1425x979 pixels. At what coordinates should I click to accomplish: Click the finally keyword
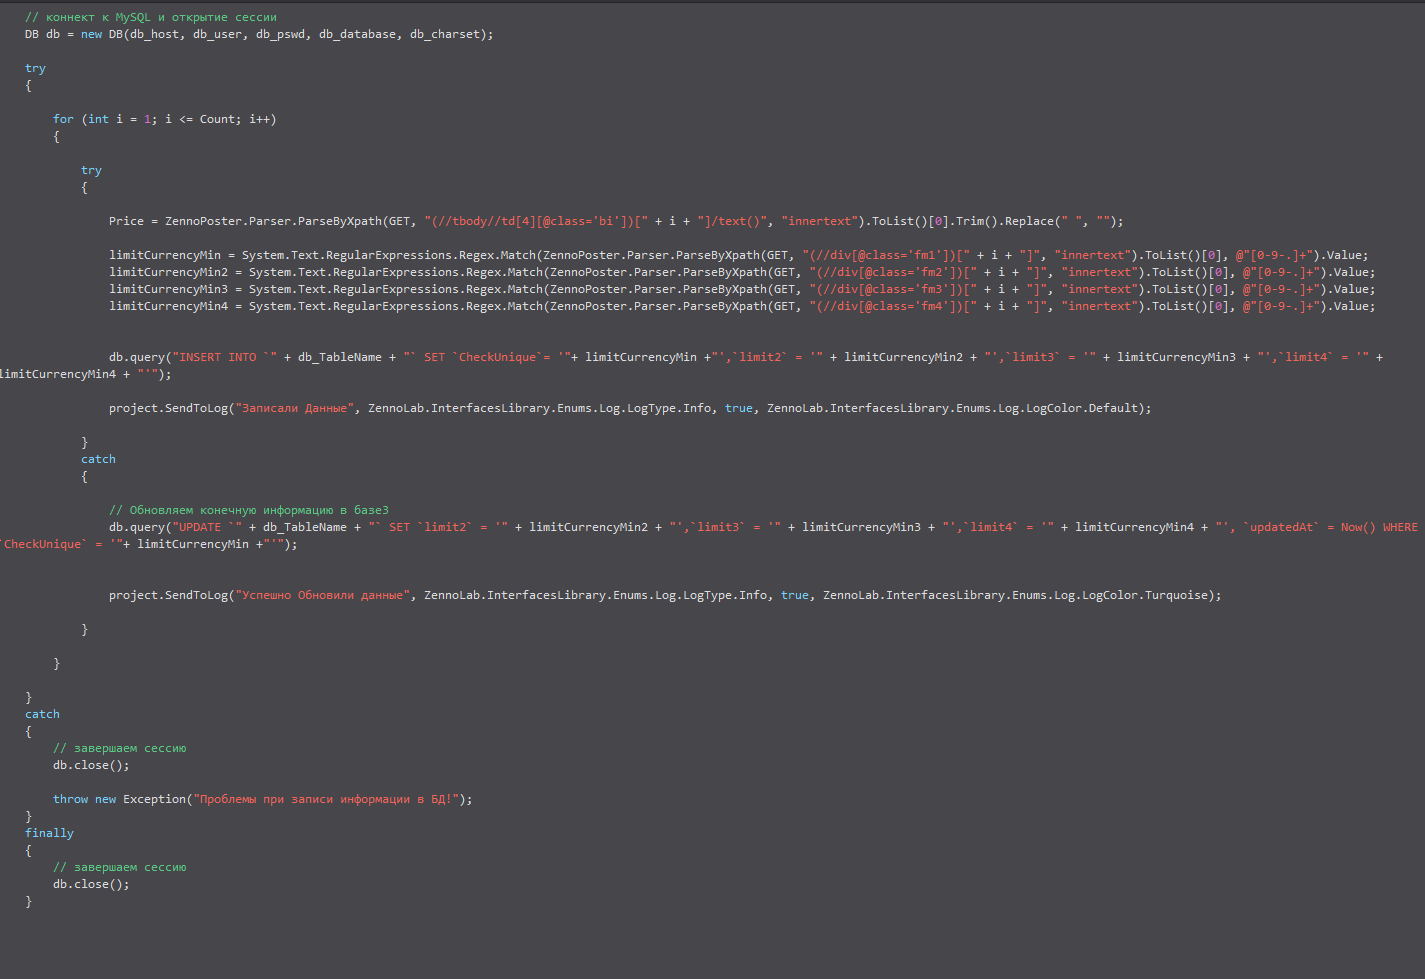(x=49, y=833)
